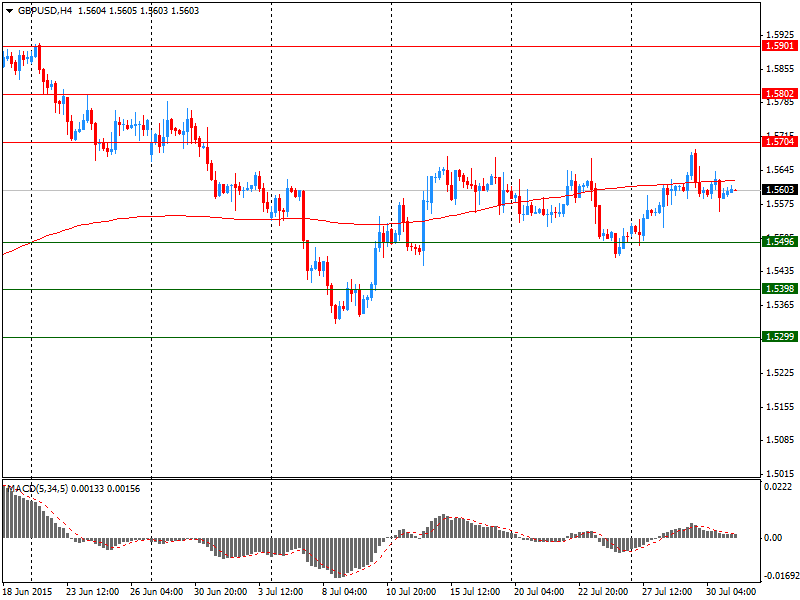Viewport: 800px width, 600px height.
Task: Click the 1.5365 price scale value
Action: click(781, 305)
